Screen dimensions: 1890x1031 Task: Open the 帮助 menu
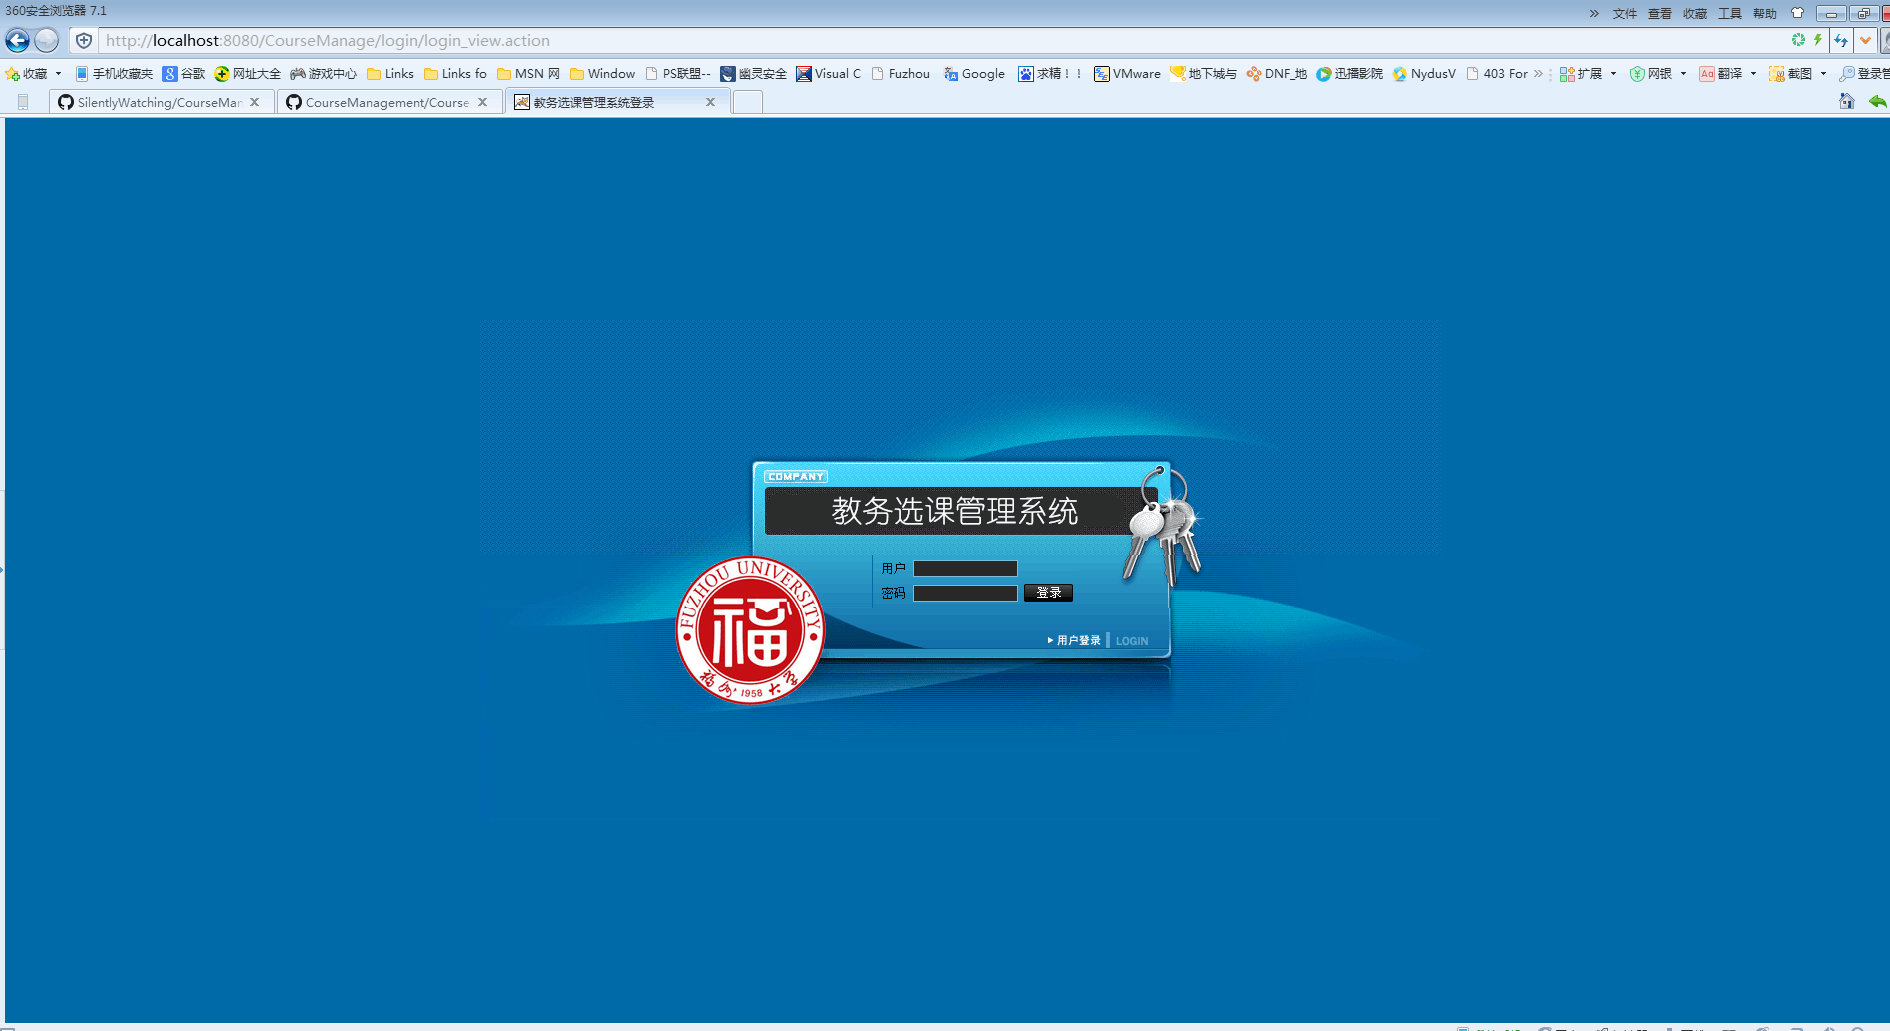1765,13
